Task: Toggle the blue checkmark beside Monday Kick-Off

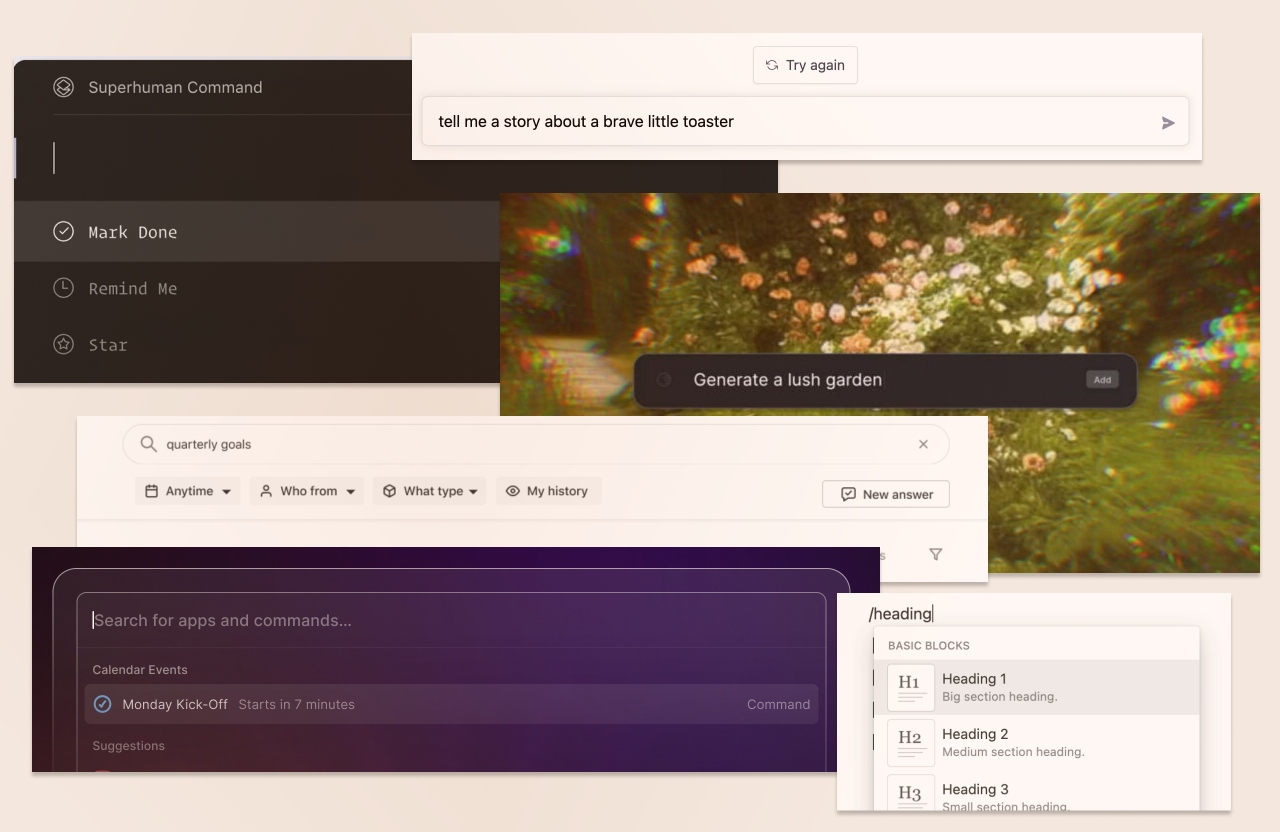Action: (x=102, y=704)
